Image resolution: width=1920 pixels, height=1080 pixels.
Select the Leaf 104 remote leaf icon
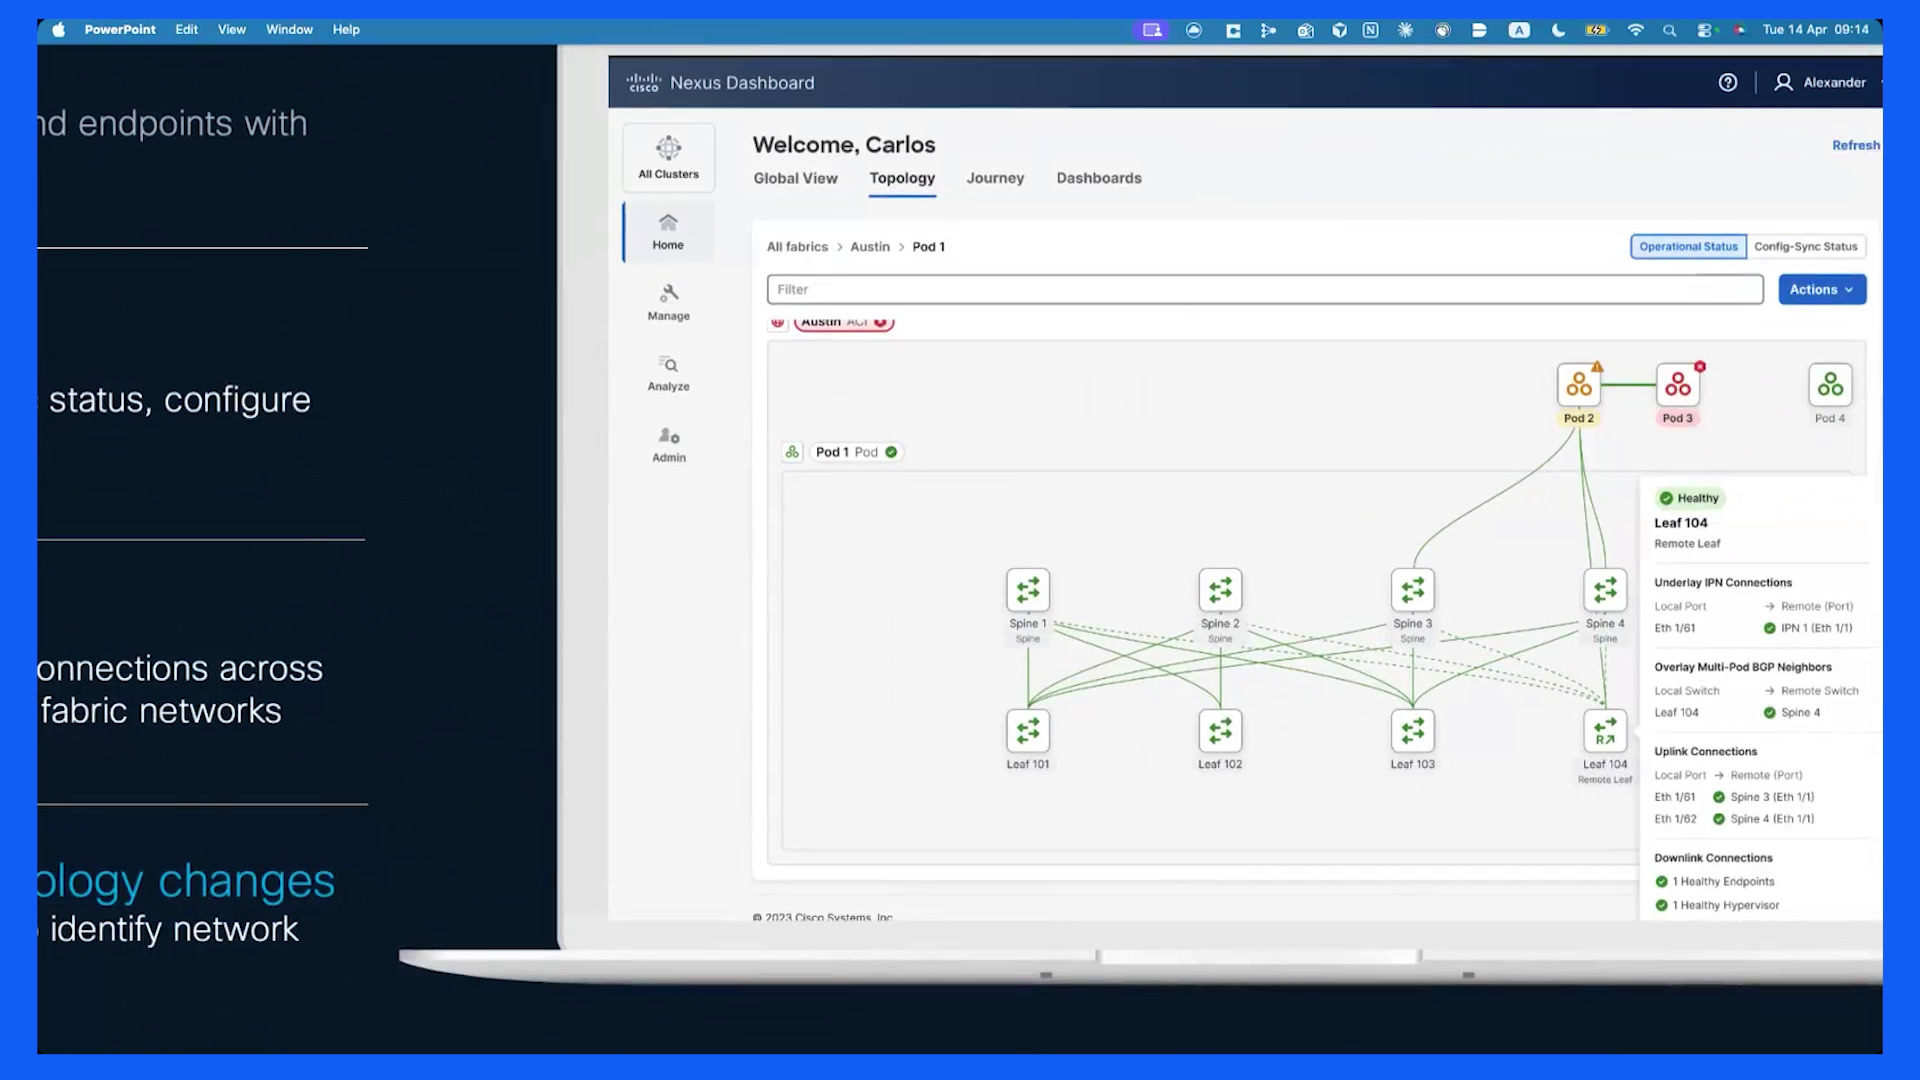tap(1605, 731)
